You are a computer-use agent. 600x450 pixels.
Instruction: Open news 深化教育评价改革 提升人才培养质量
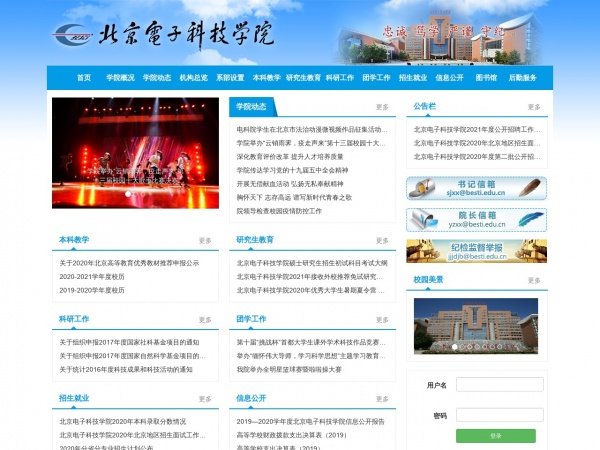tap(290, 157)
